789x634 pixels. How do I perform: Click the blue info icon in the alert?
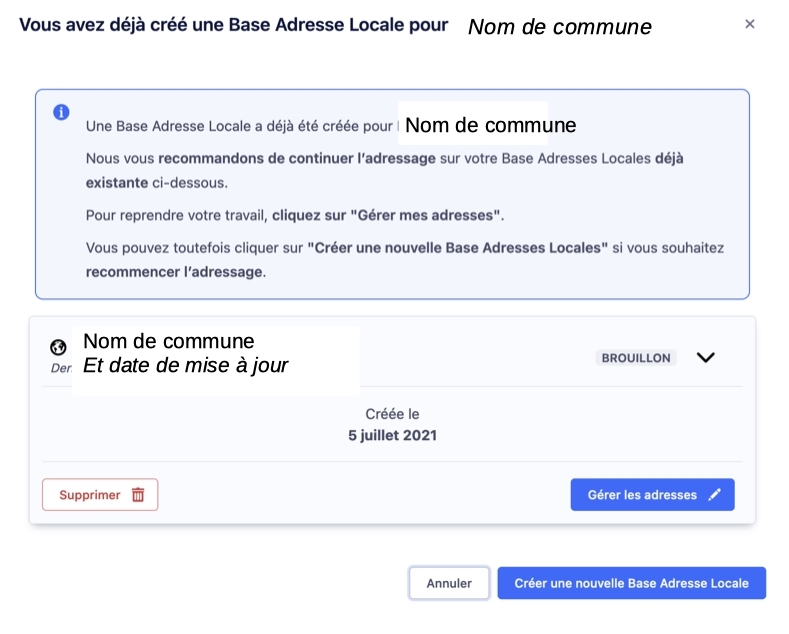pyautogui.click(x=61, y=112)
